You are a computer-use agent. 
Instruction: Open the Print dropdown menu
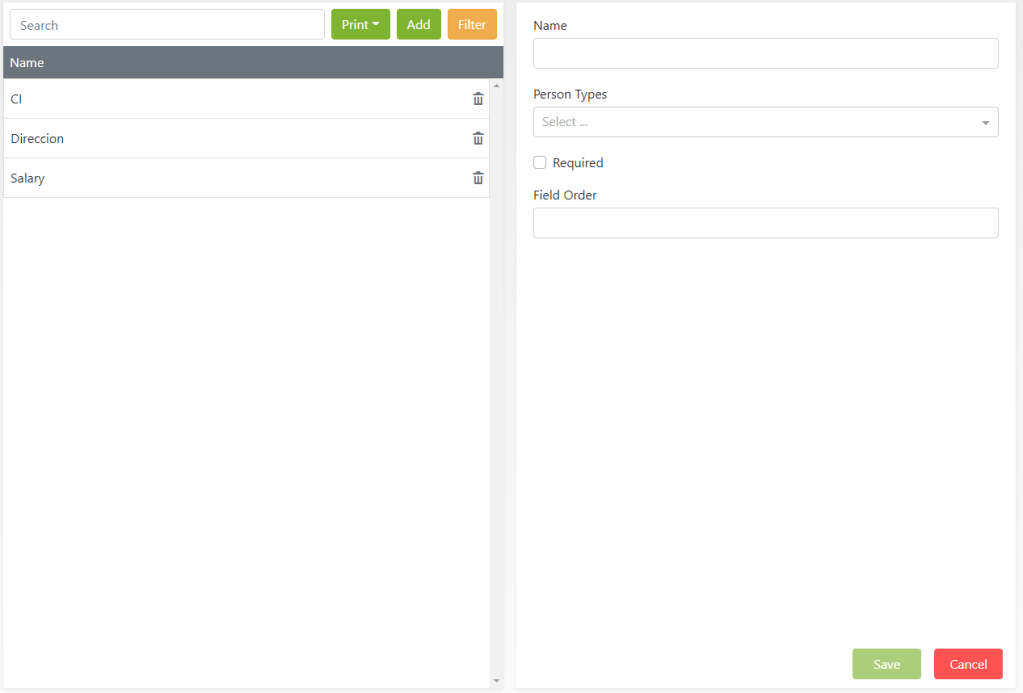[x=360, y=25]
